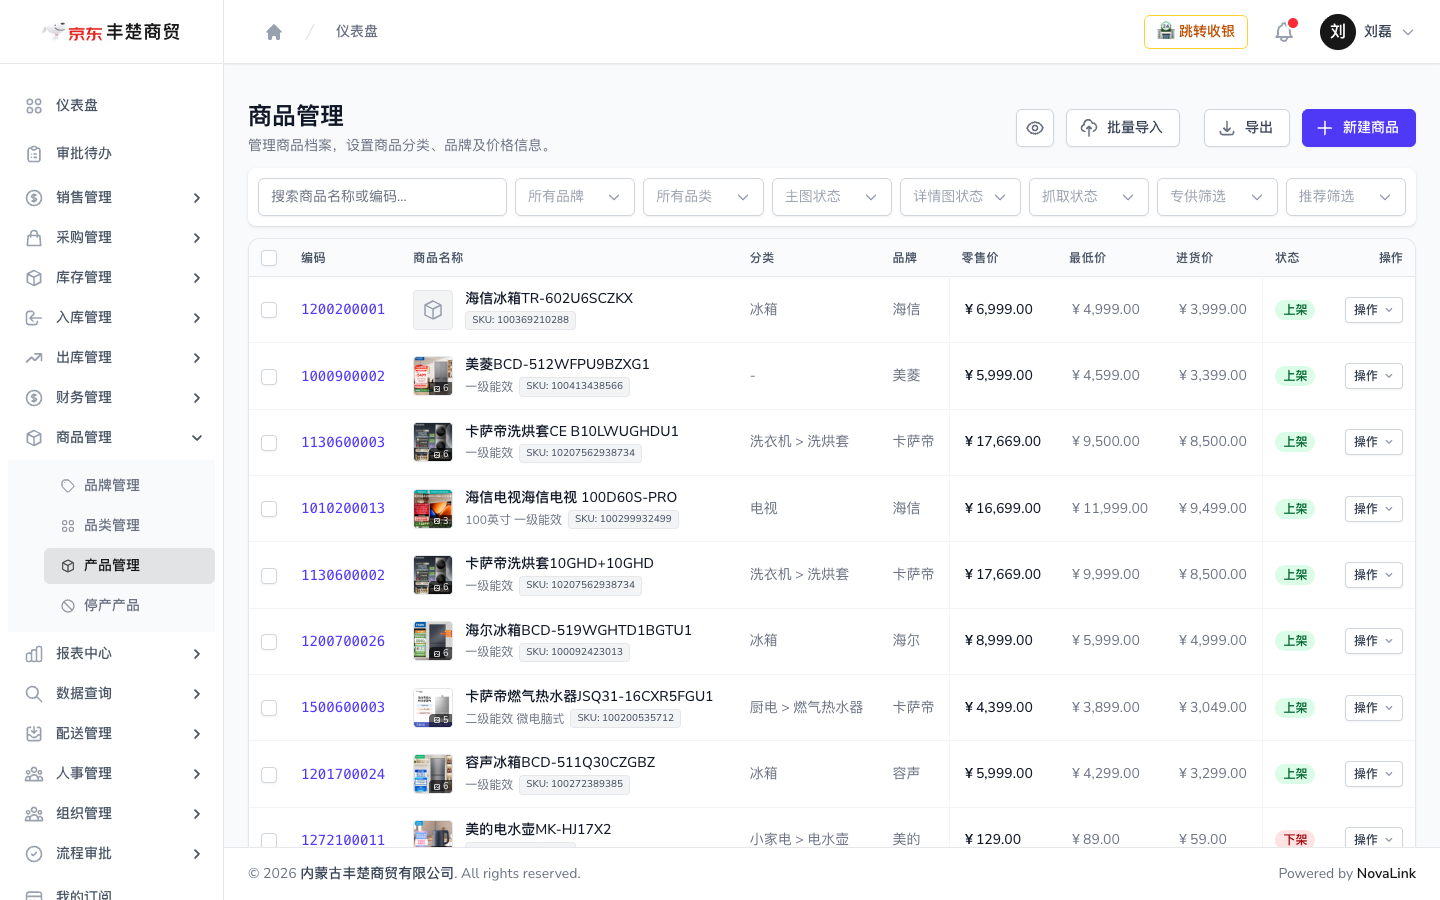This screenshot has height=900, width=1440.
Task: Click 数据查询 magnifier icon
Action: pos(34,694)
